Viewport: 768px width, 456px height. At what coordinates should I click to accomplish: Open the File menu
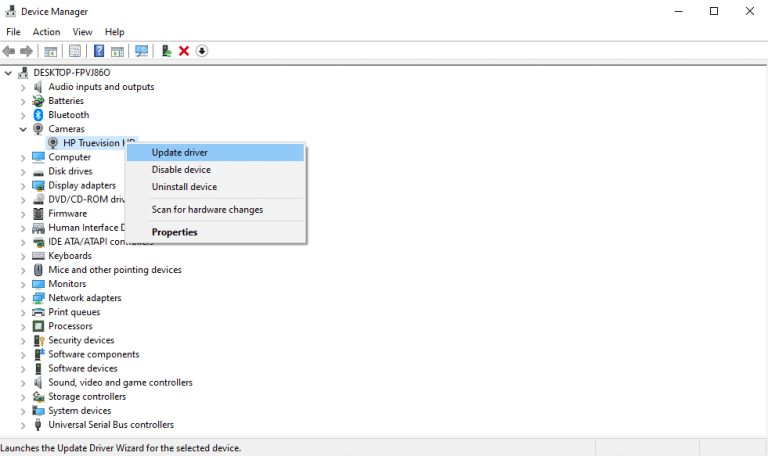(x=13, y=32)
